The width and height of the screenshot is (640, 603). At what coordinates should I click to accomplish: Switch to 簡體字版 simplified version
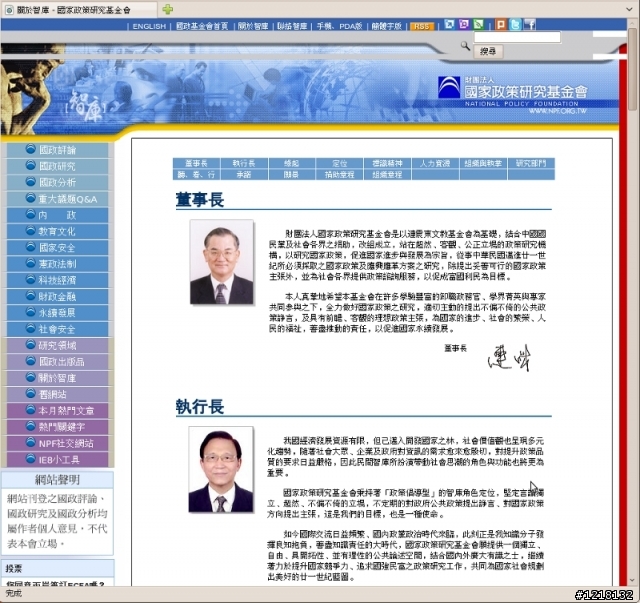coord(387,26)
